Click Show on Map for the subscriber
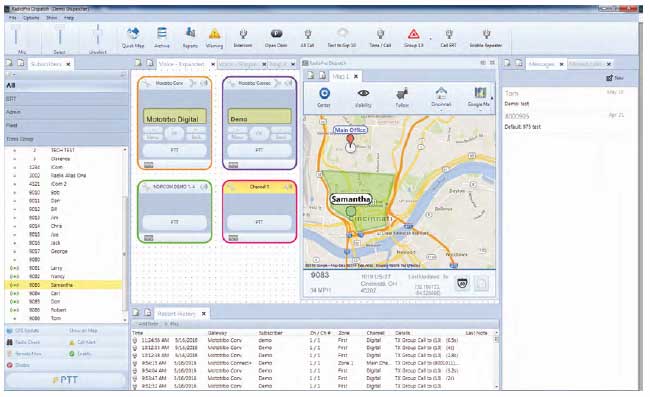 tap(83, 331)
